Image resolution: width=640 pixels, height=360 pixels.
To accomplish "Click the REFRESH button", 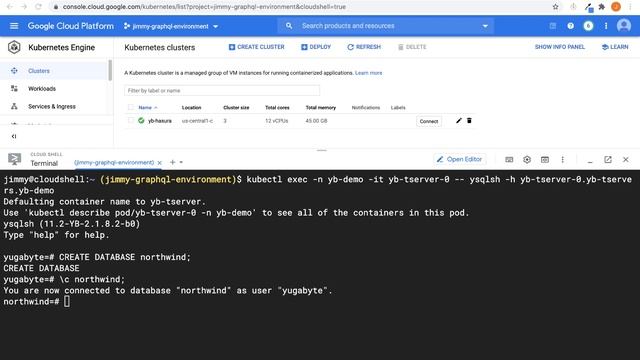I will pyautogui.click(x=364, y=47).
